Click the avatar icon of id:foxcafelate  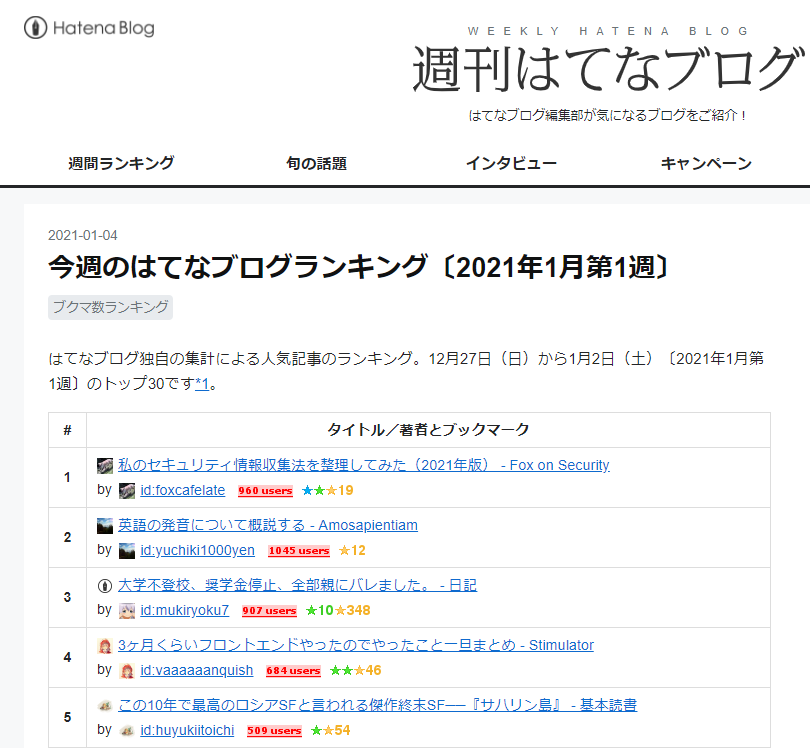tap(127, 491)
